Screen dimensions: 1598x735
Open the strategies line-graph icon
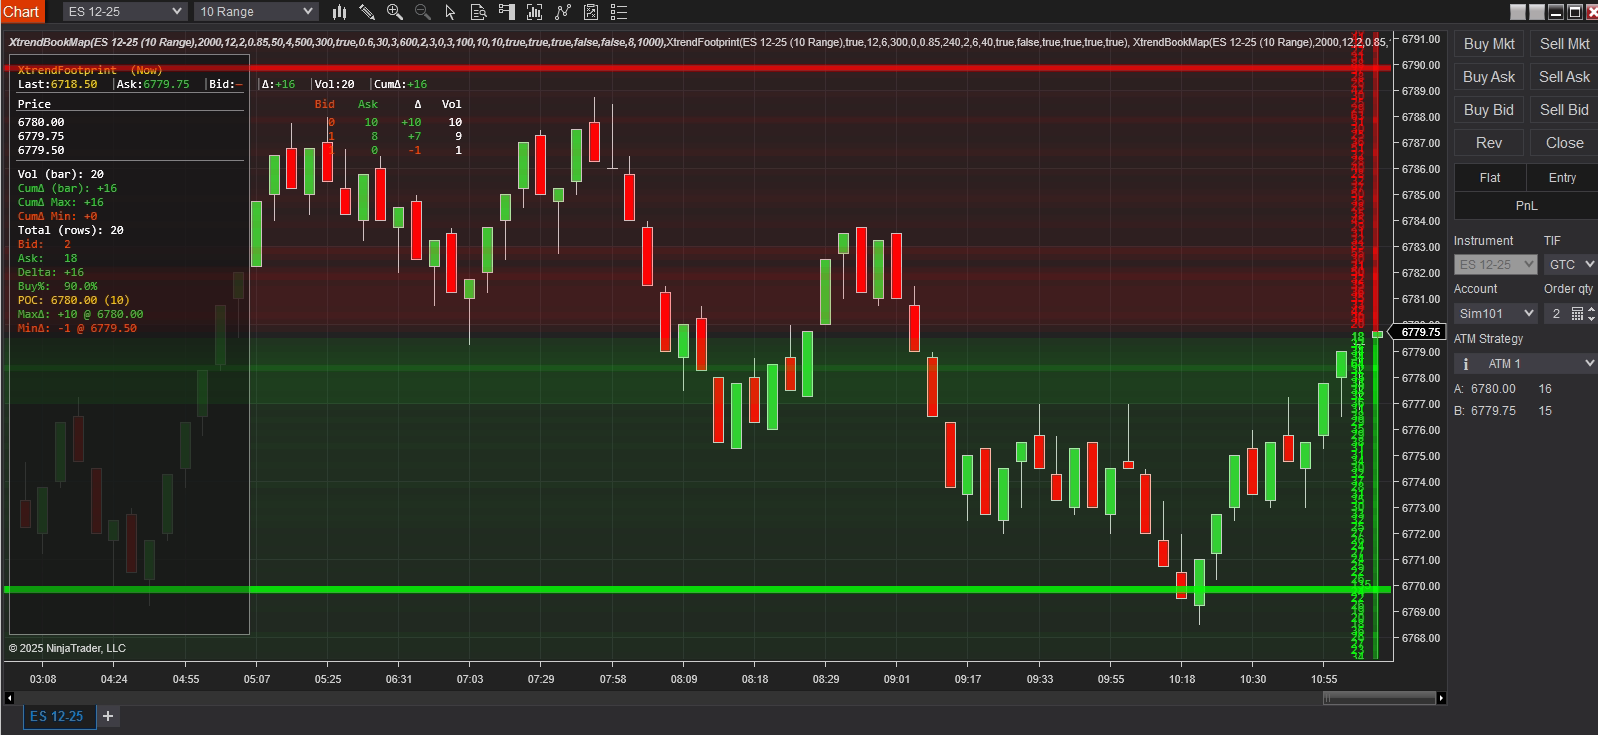[563, 12]
